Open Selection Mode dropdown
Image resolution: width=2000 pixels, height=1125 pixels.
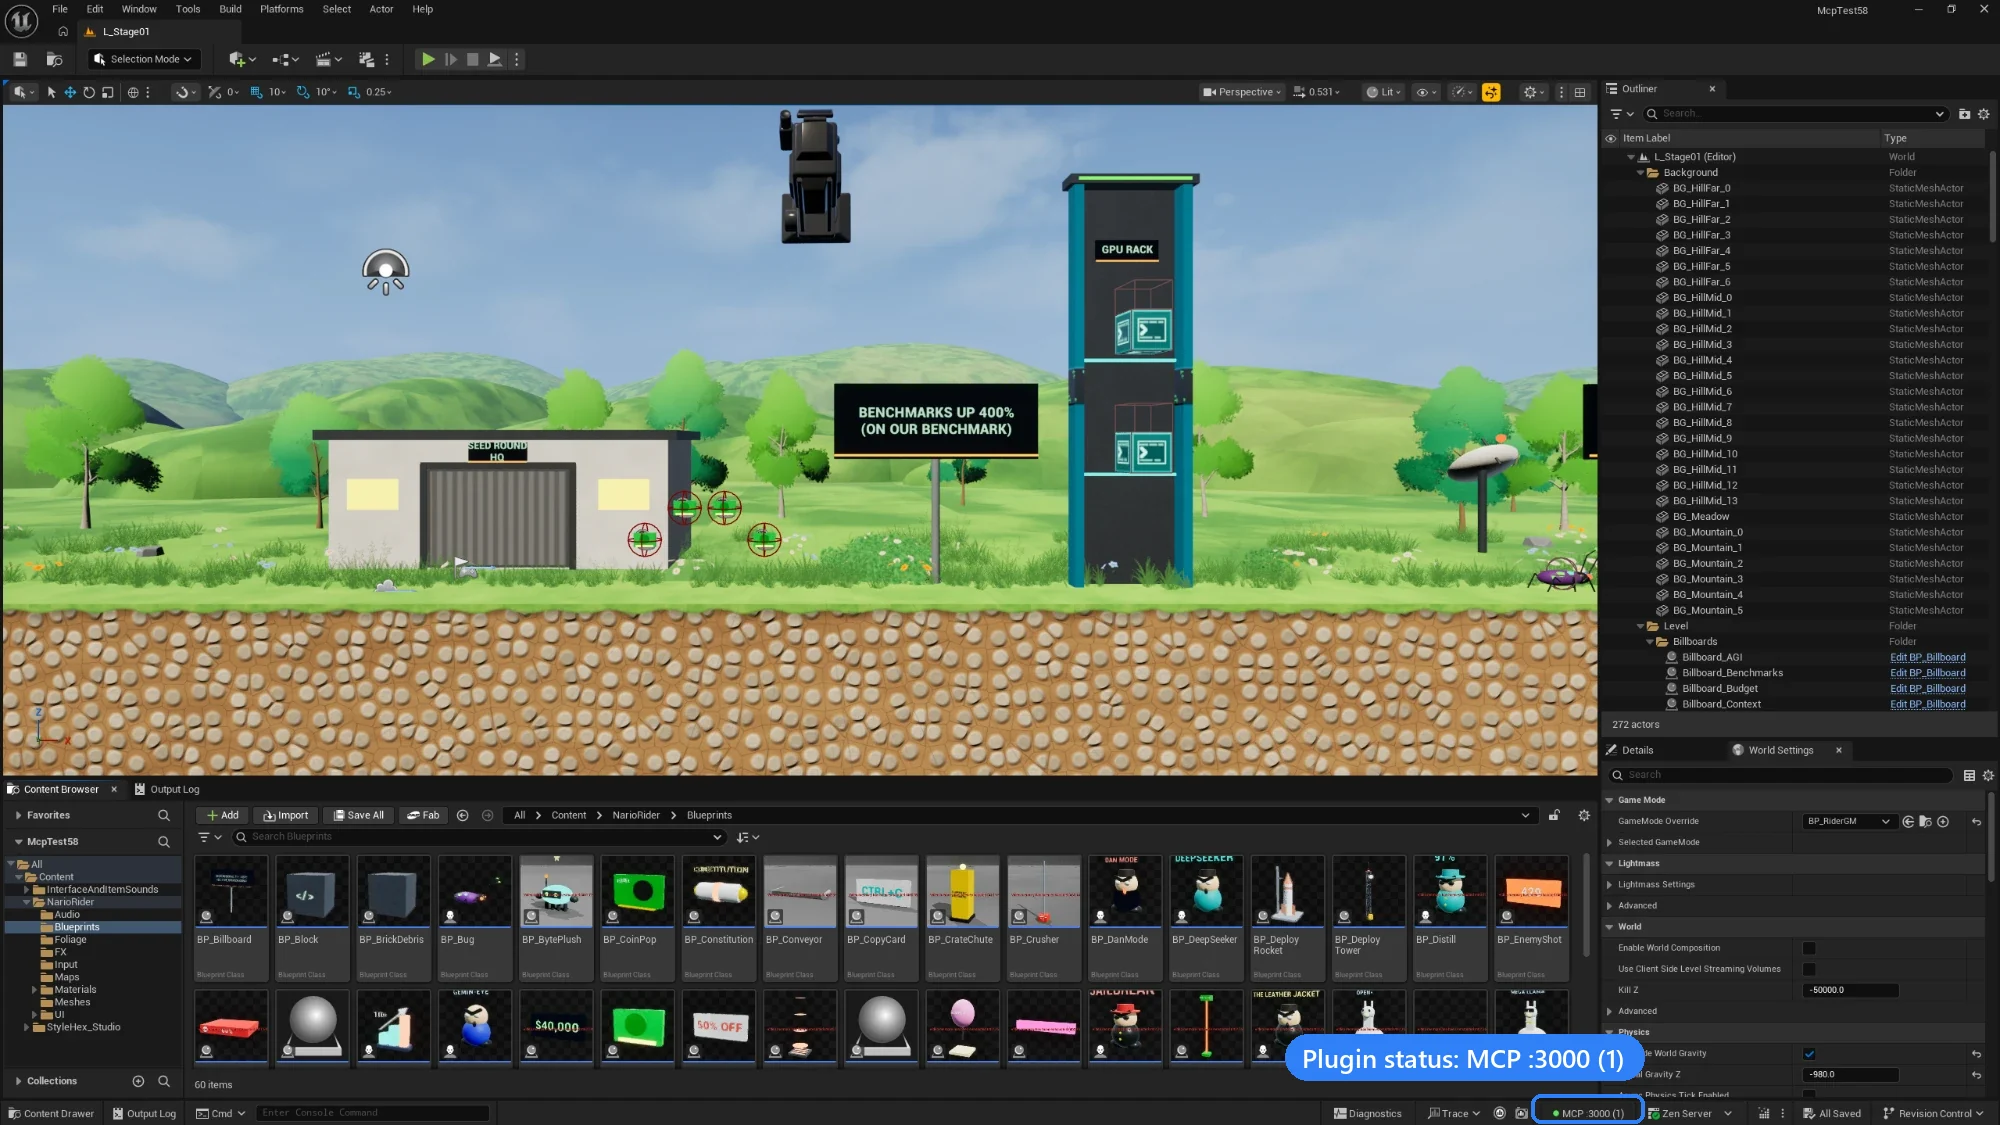click(x=143, y=59)
